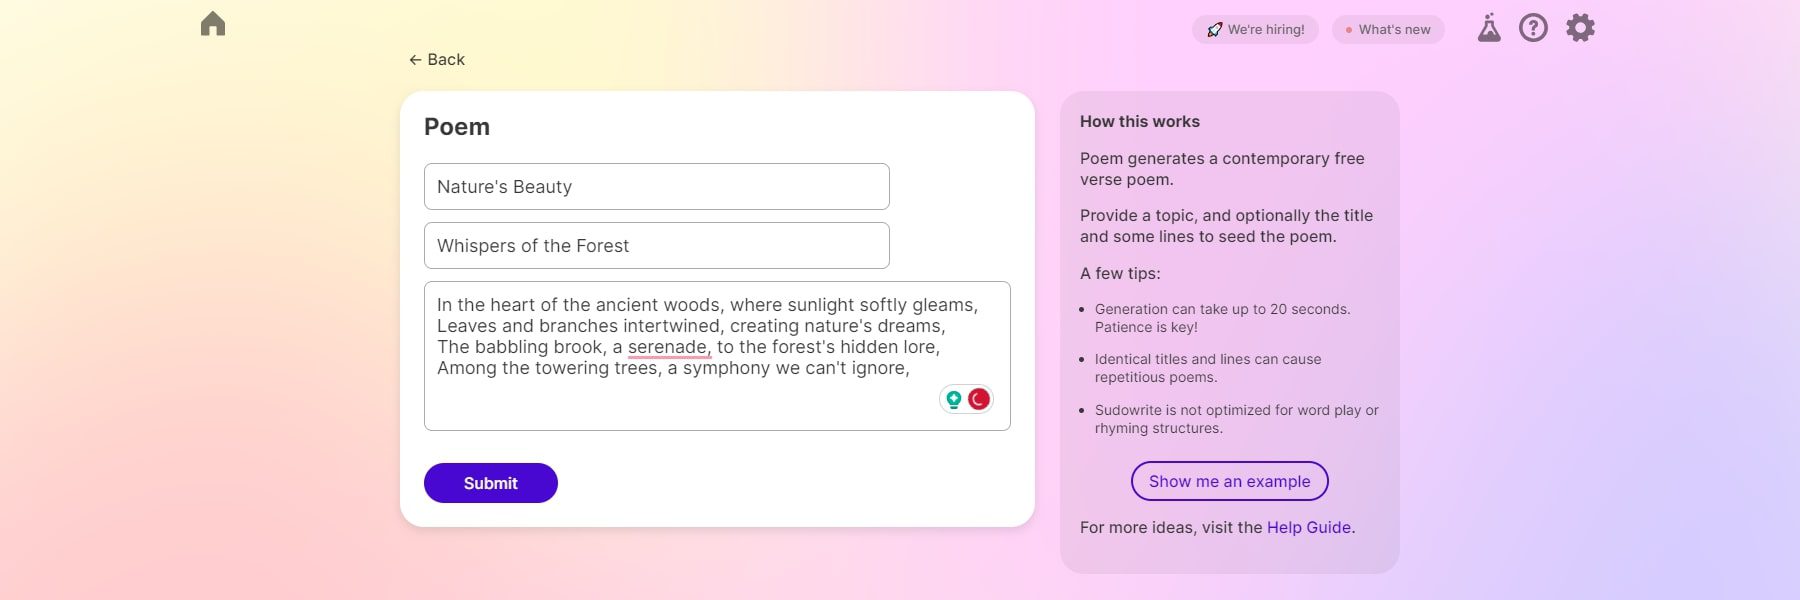Open the Labs beaker icon
The image size is (1800, 600).
coord(1488,28)
